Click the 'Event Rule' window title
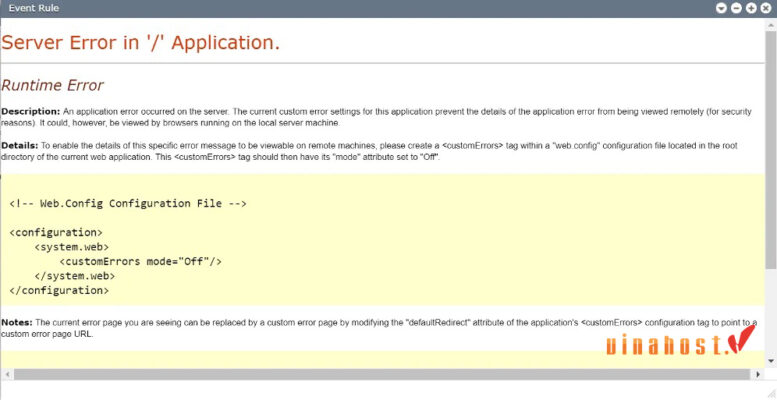777x400 pixels. click(x=34, y=8)
